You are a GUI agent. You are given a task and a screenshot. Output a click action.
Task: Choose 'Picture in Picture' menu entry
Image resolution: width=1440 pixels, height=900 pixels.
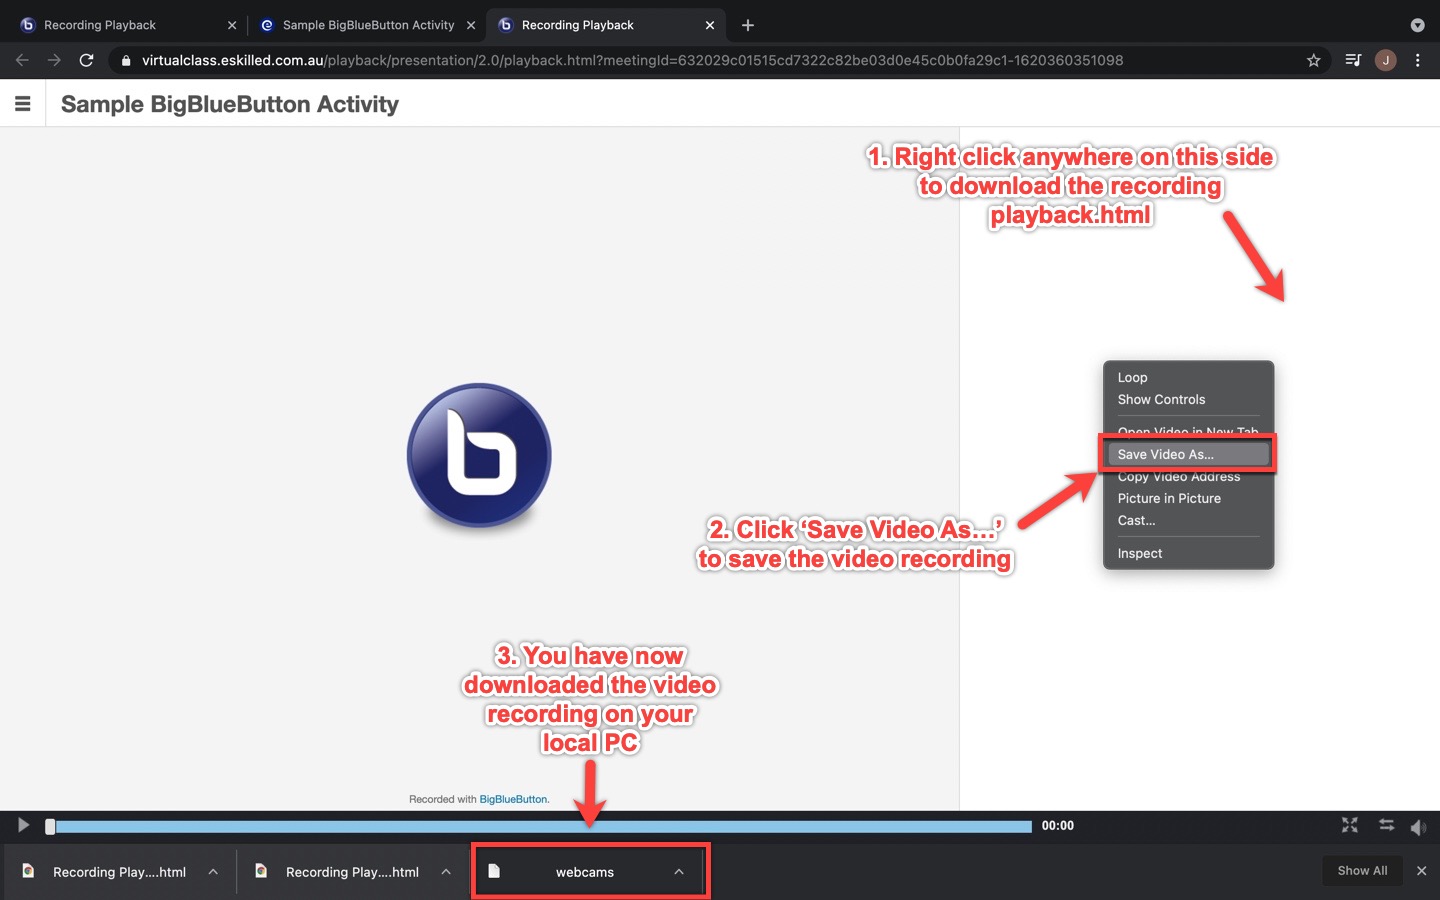[1168, 498]
